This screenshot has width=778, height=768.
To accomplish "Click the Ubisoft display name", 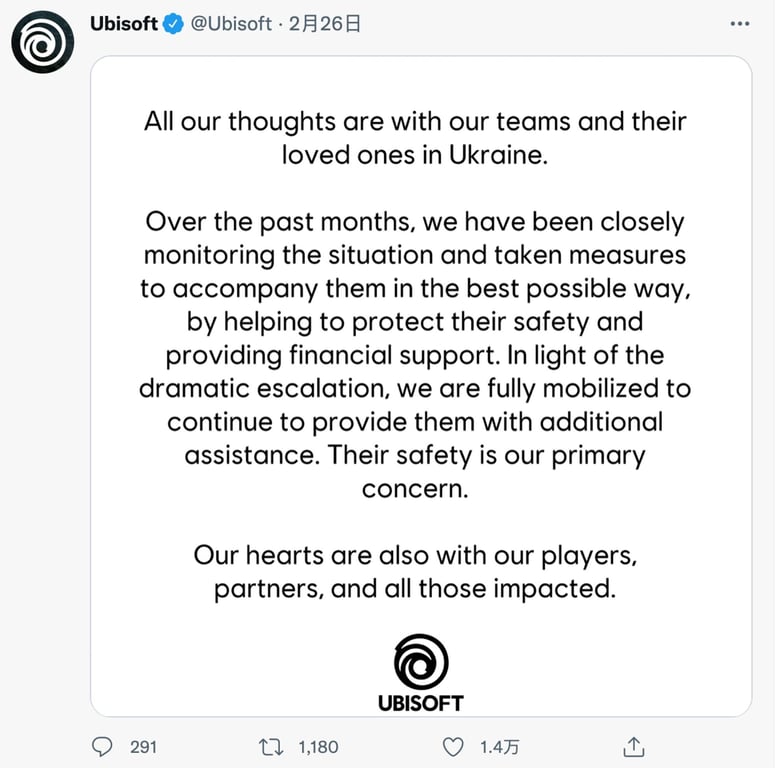I will [x=124, y=24].
